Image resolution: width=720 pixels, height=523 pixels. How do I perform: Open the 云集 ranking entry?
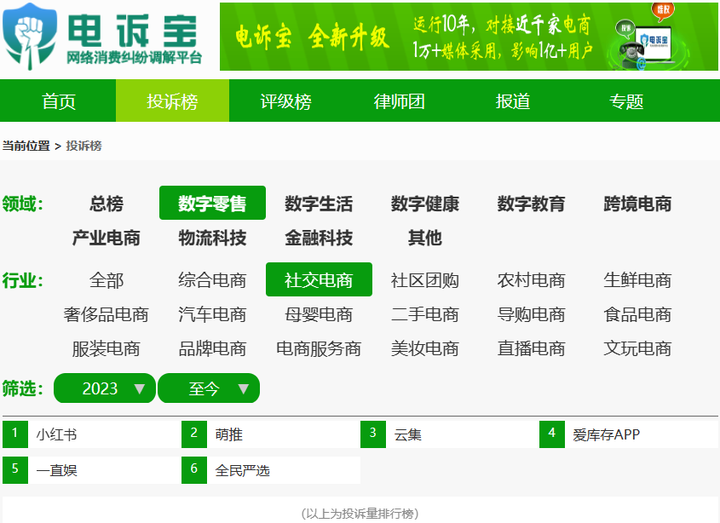[x=407, y=434]
